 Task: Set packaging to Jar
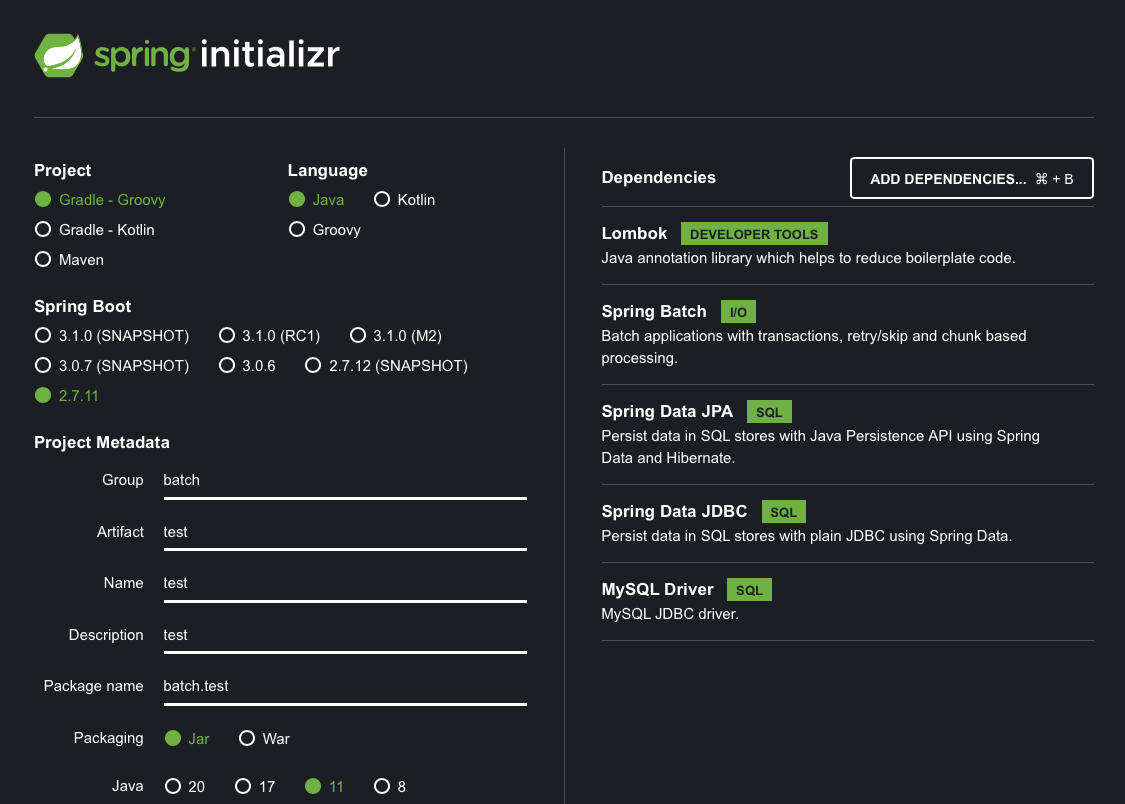(x=187, y=739)
